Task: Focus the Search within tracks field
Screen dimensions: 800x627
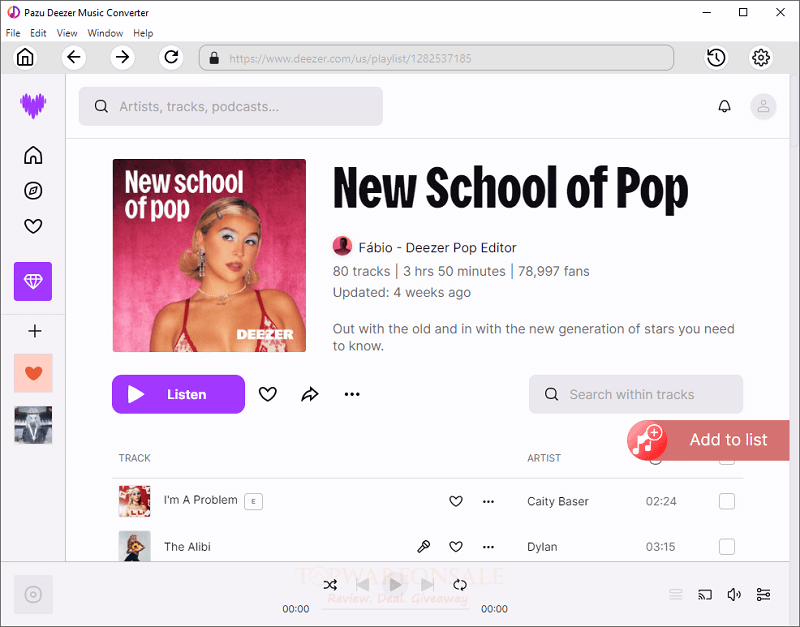Action: (x=636, y=394)
